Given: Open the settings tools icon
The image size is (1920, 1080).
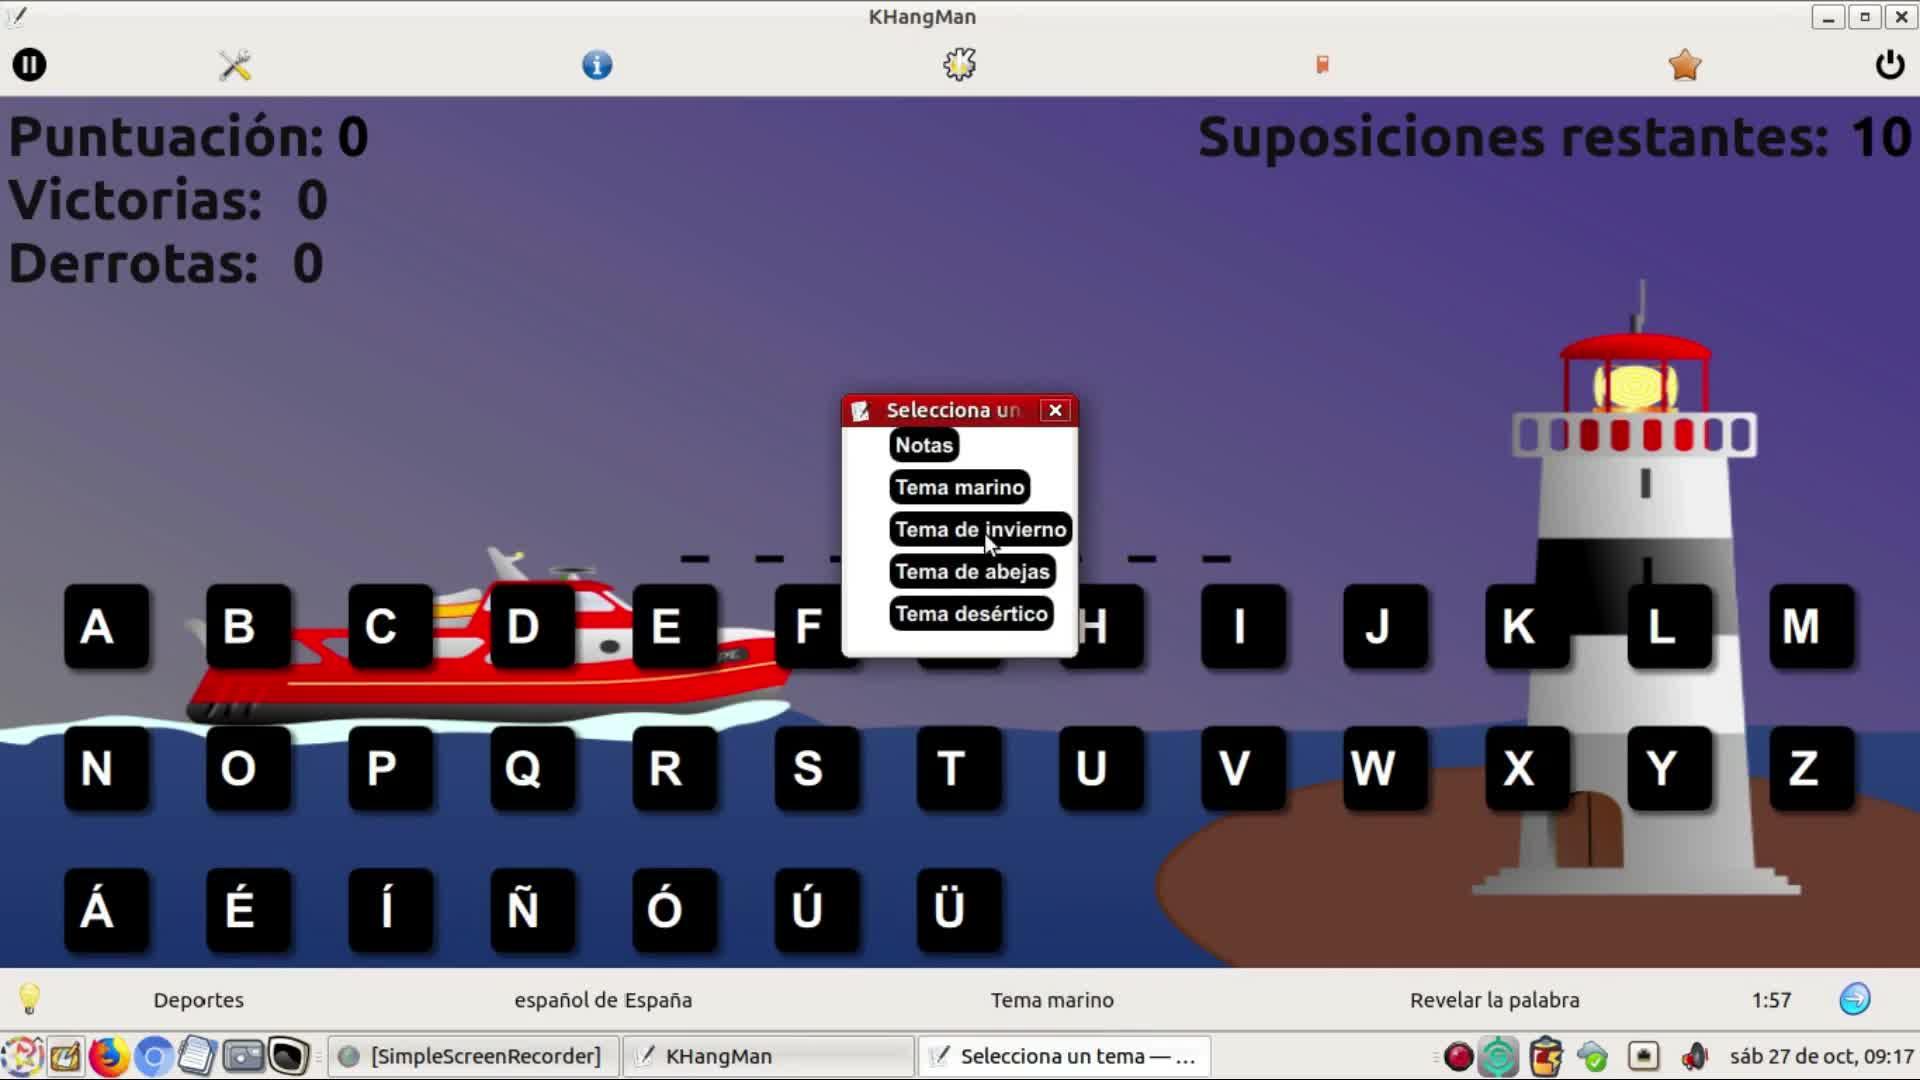Looking at the screenshot, I should click(x=235, y=65).
